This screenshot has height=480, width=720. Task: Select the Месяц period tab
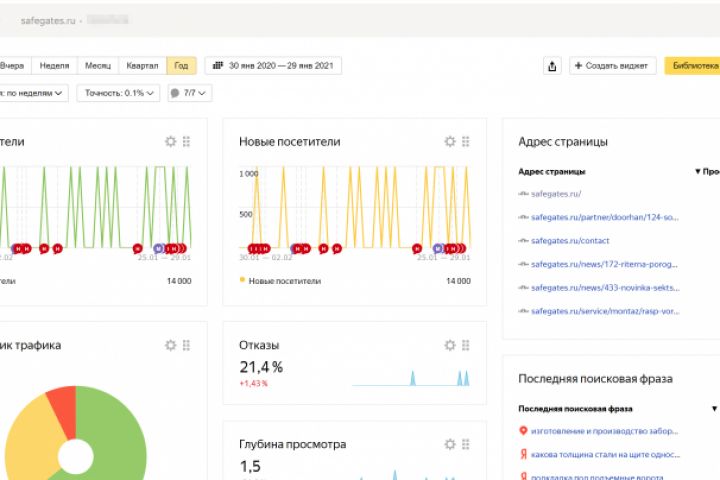[98, 66]
